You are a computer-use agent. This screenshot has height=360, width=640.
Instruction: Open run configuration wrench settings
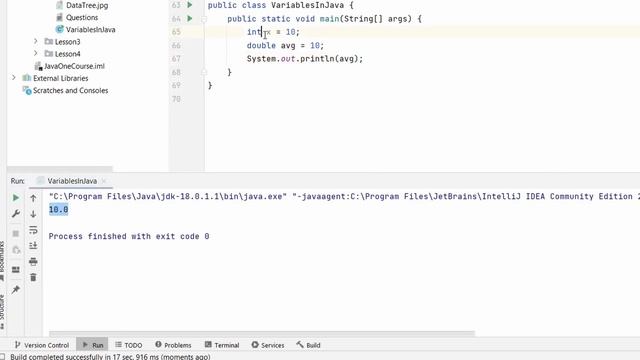pyautogui.click(x=16, y=213)
